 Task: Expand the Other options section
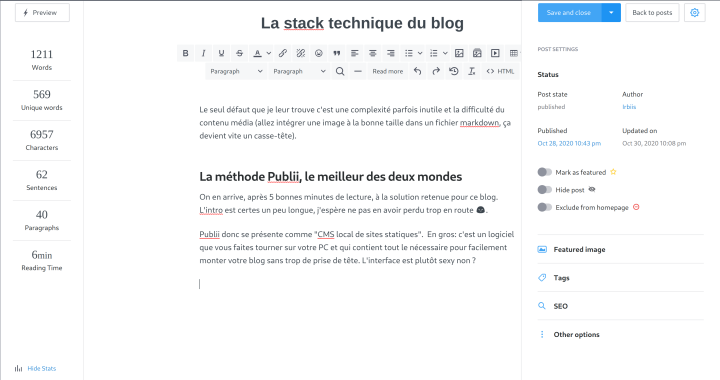point(620,335)
